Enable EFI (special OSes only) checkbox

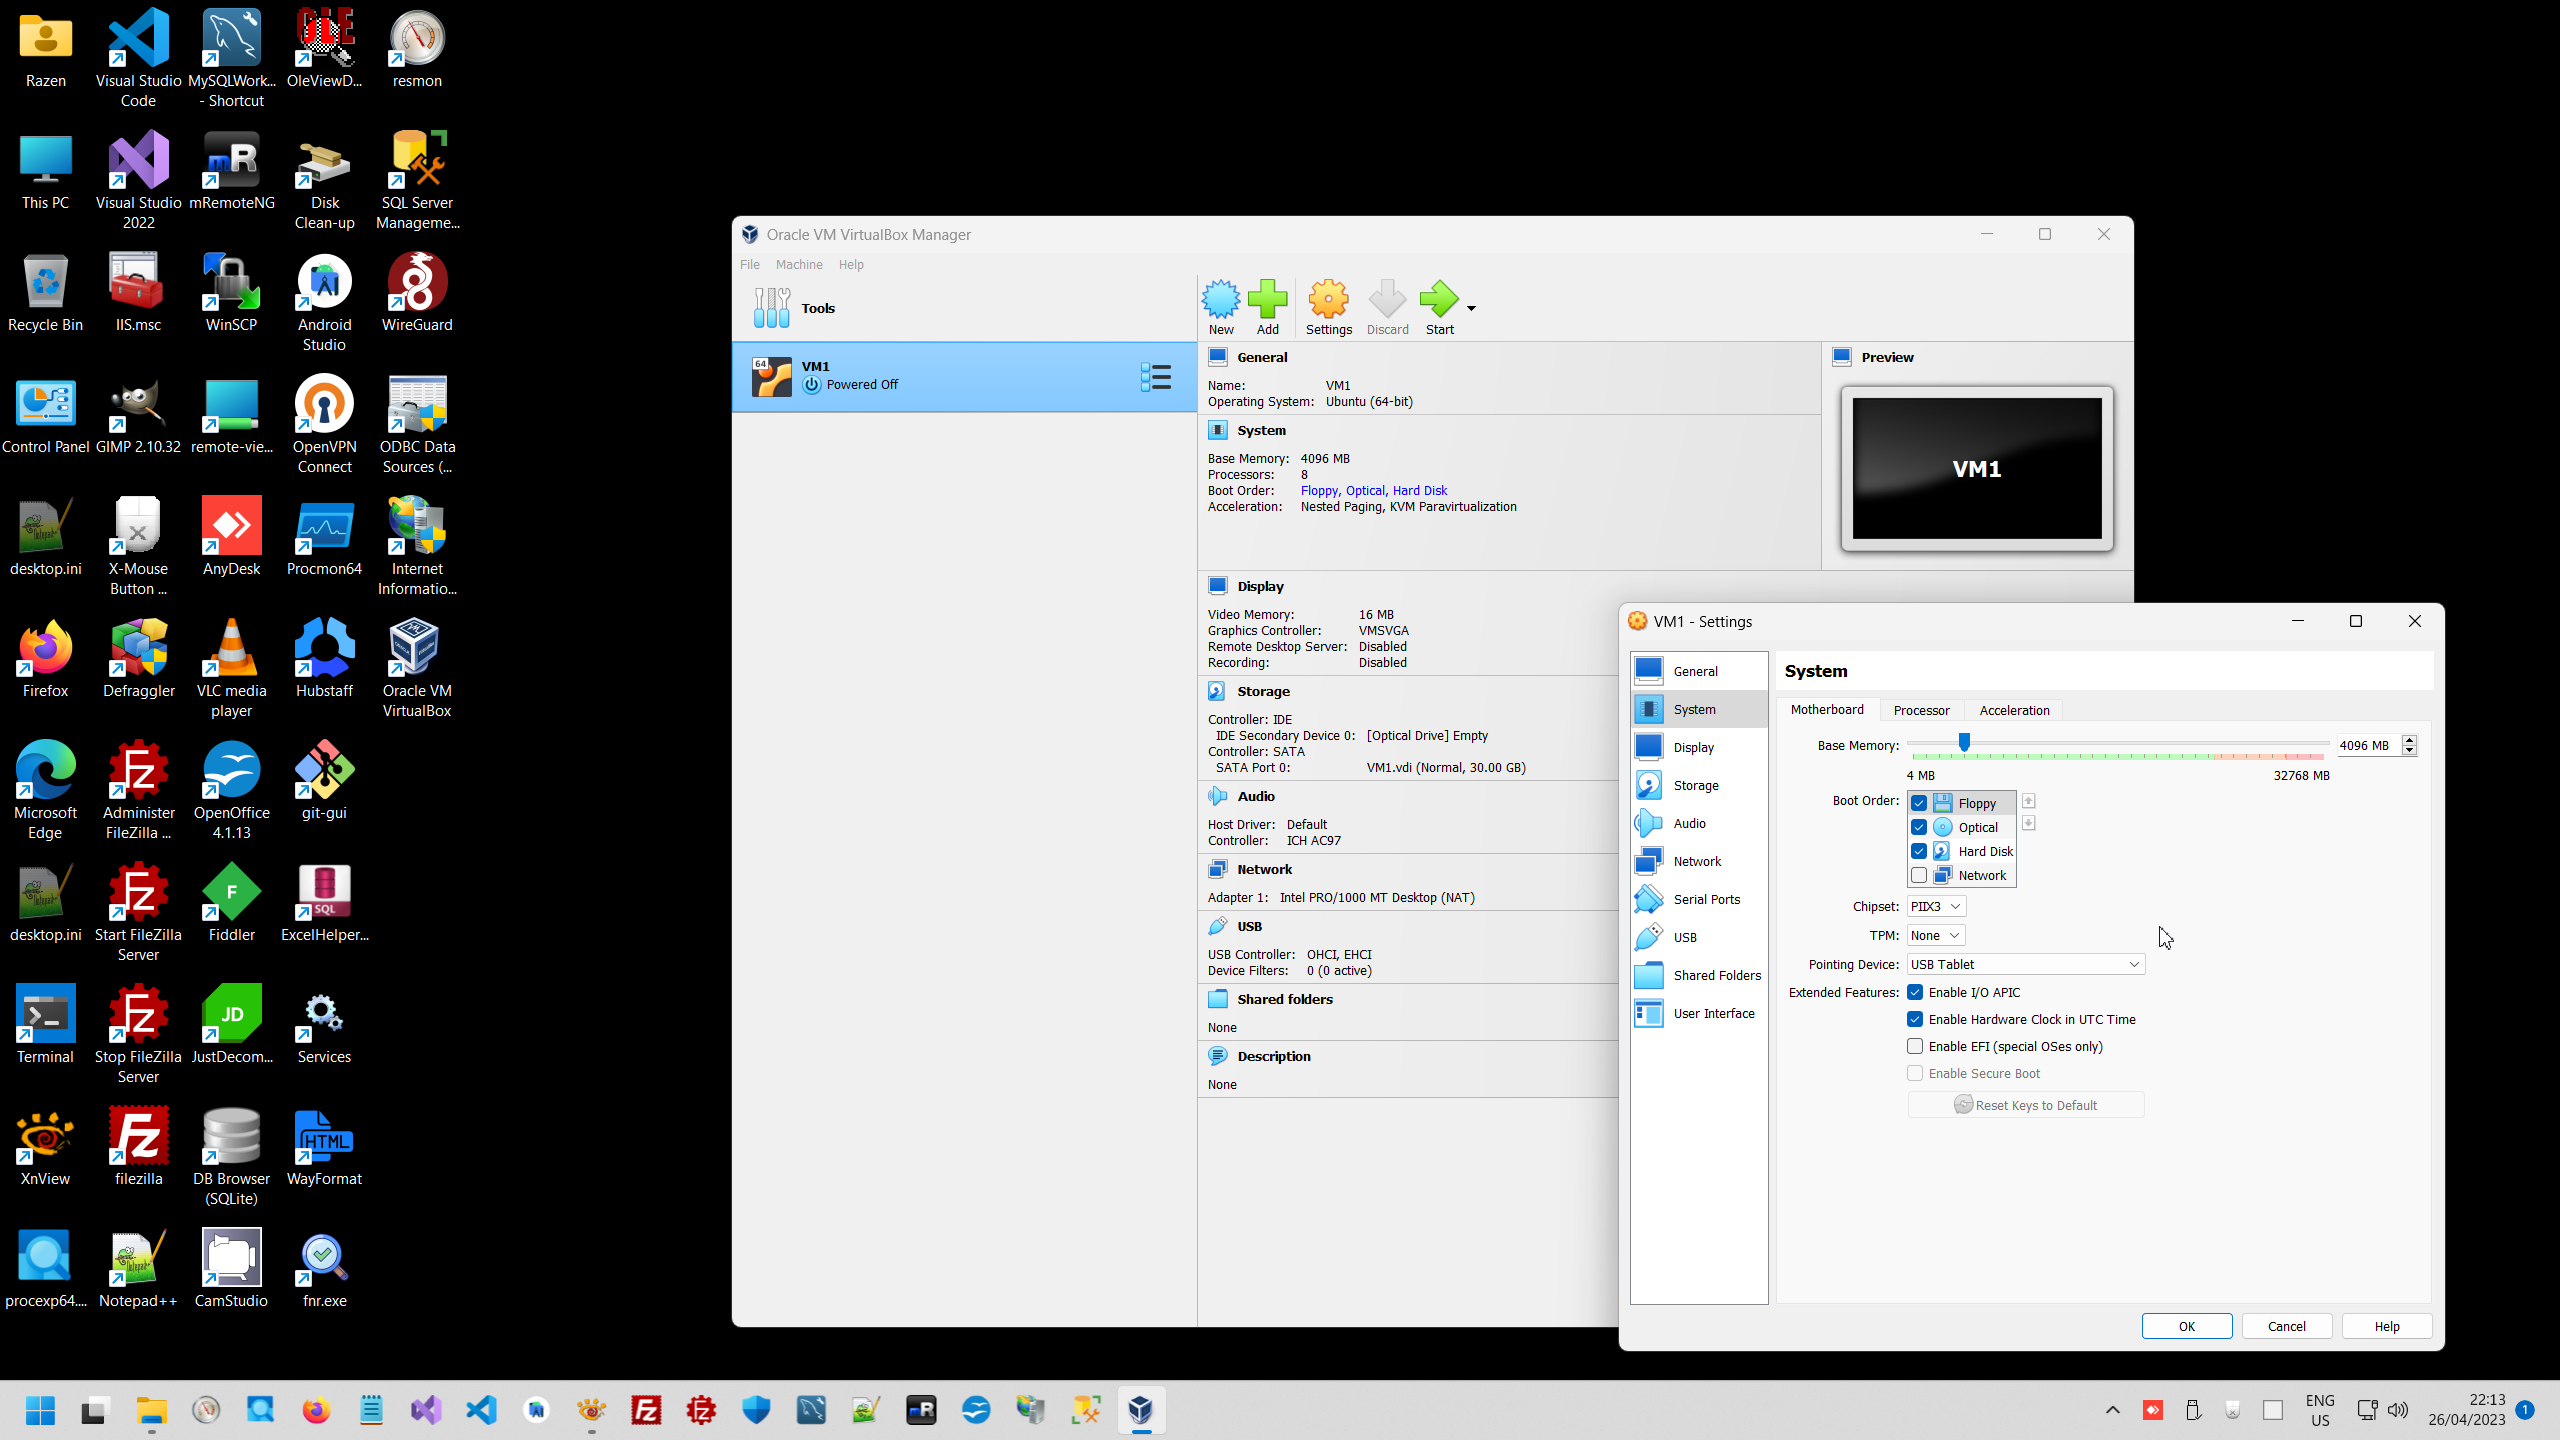(x=1915, y=1046)
